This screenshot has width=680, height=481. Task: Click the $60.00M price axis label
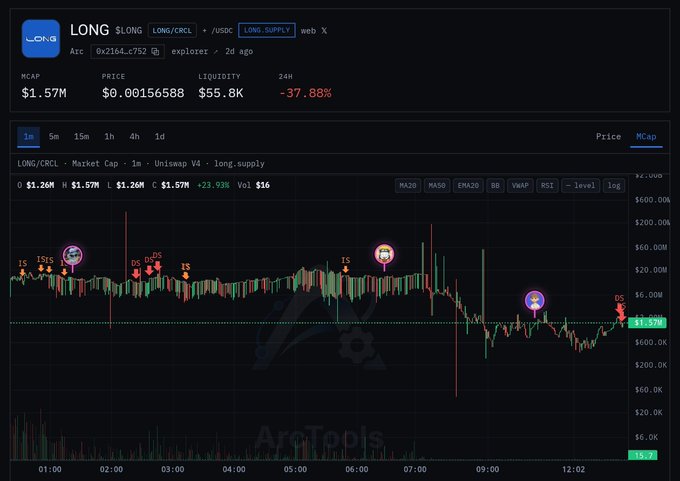(651, 247)
